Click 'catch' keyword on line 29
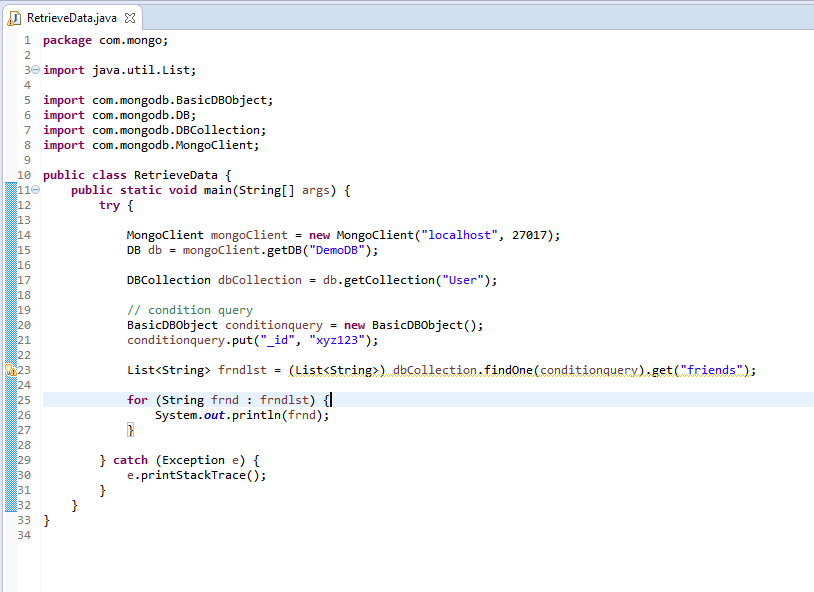Viewport: 814px width, 592px height. click(130, 460)
